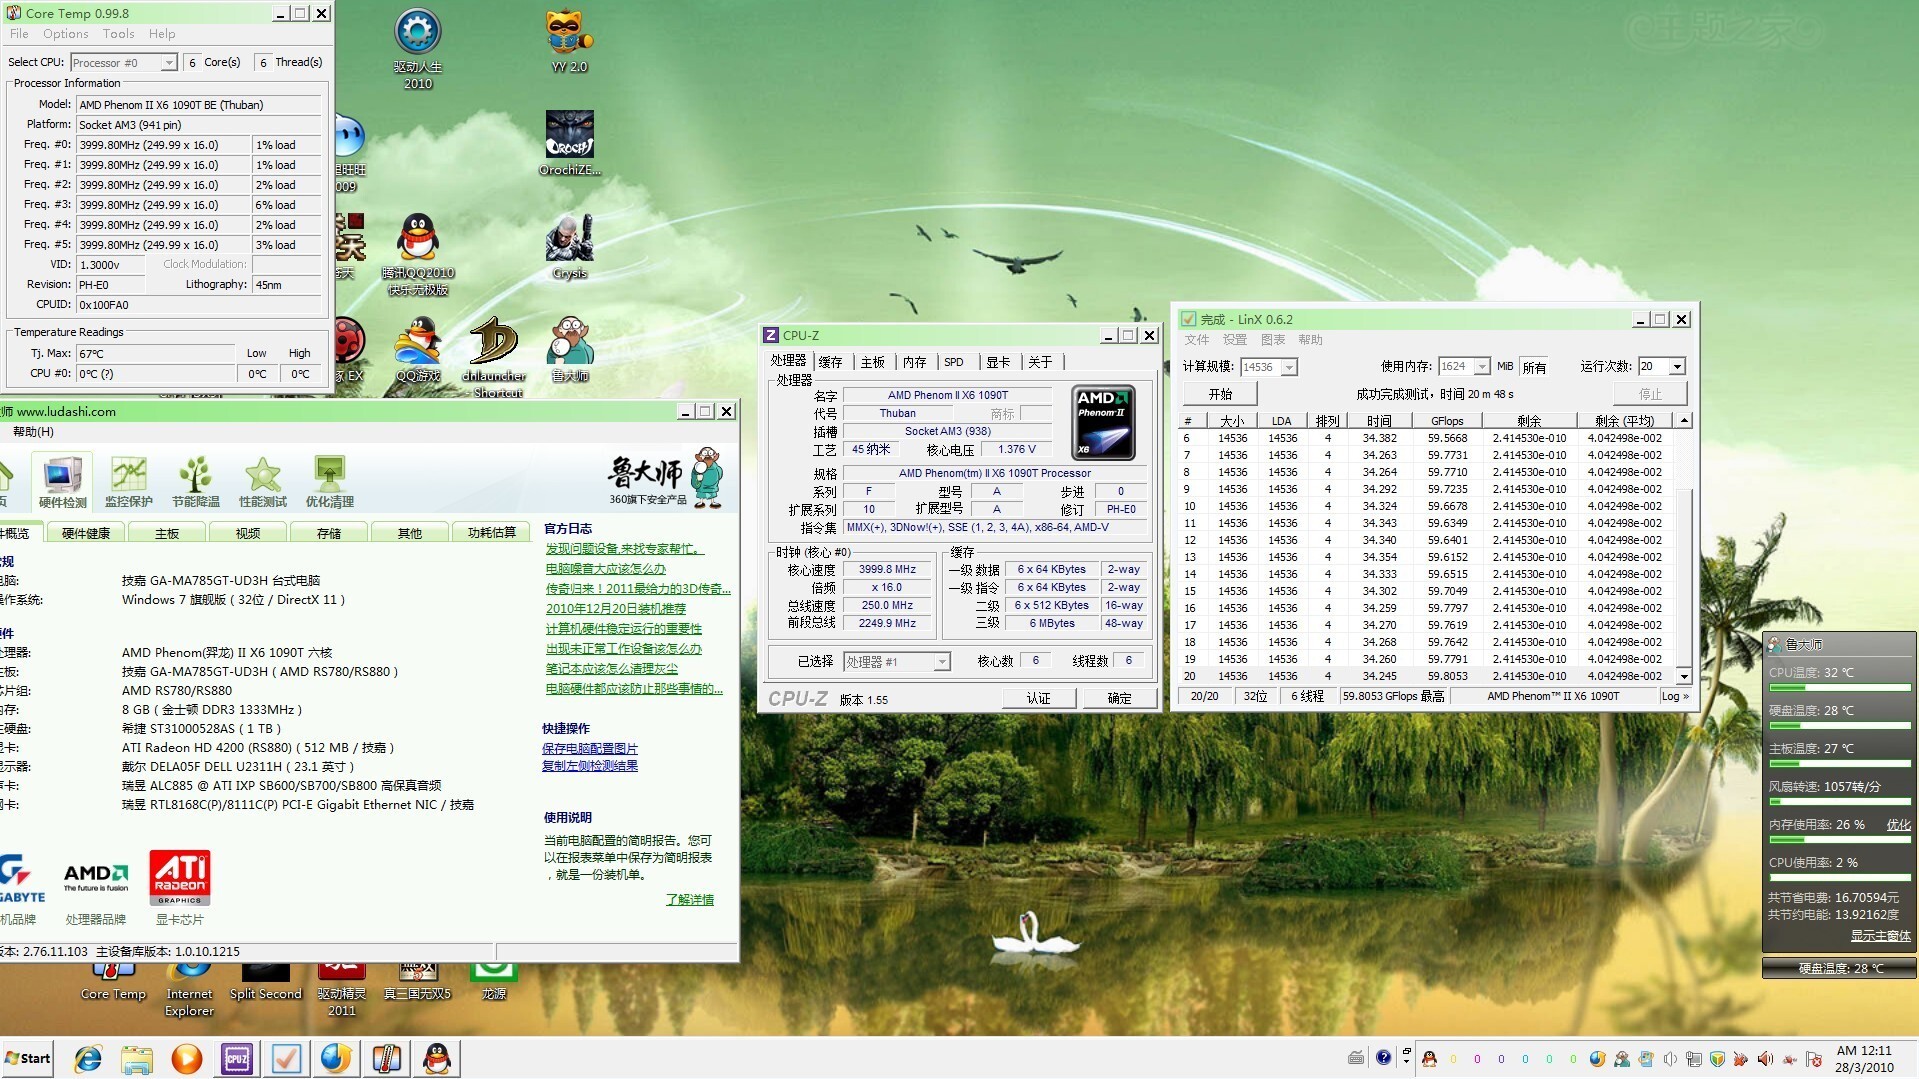The image size is (1919, 1079).
Task: Select the 监控保护 monitoring icon
Action: coord(129,481)
